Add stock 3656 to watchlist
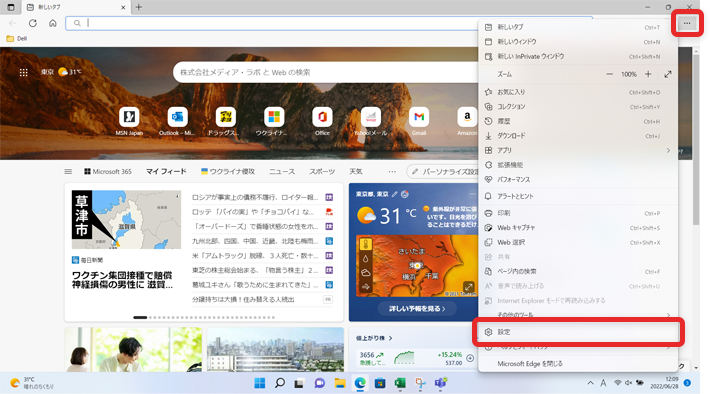 pos(470,358)
